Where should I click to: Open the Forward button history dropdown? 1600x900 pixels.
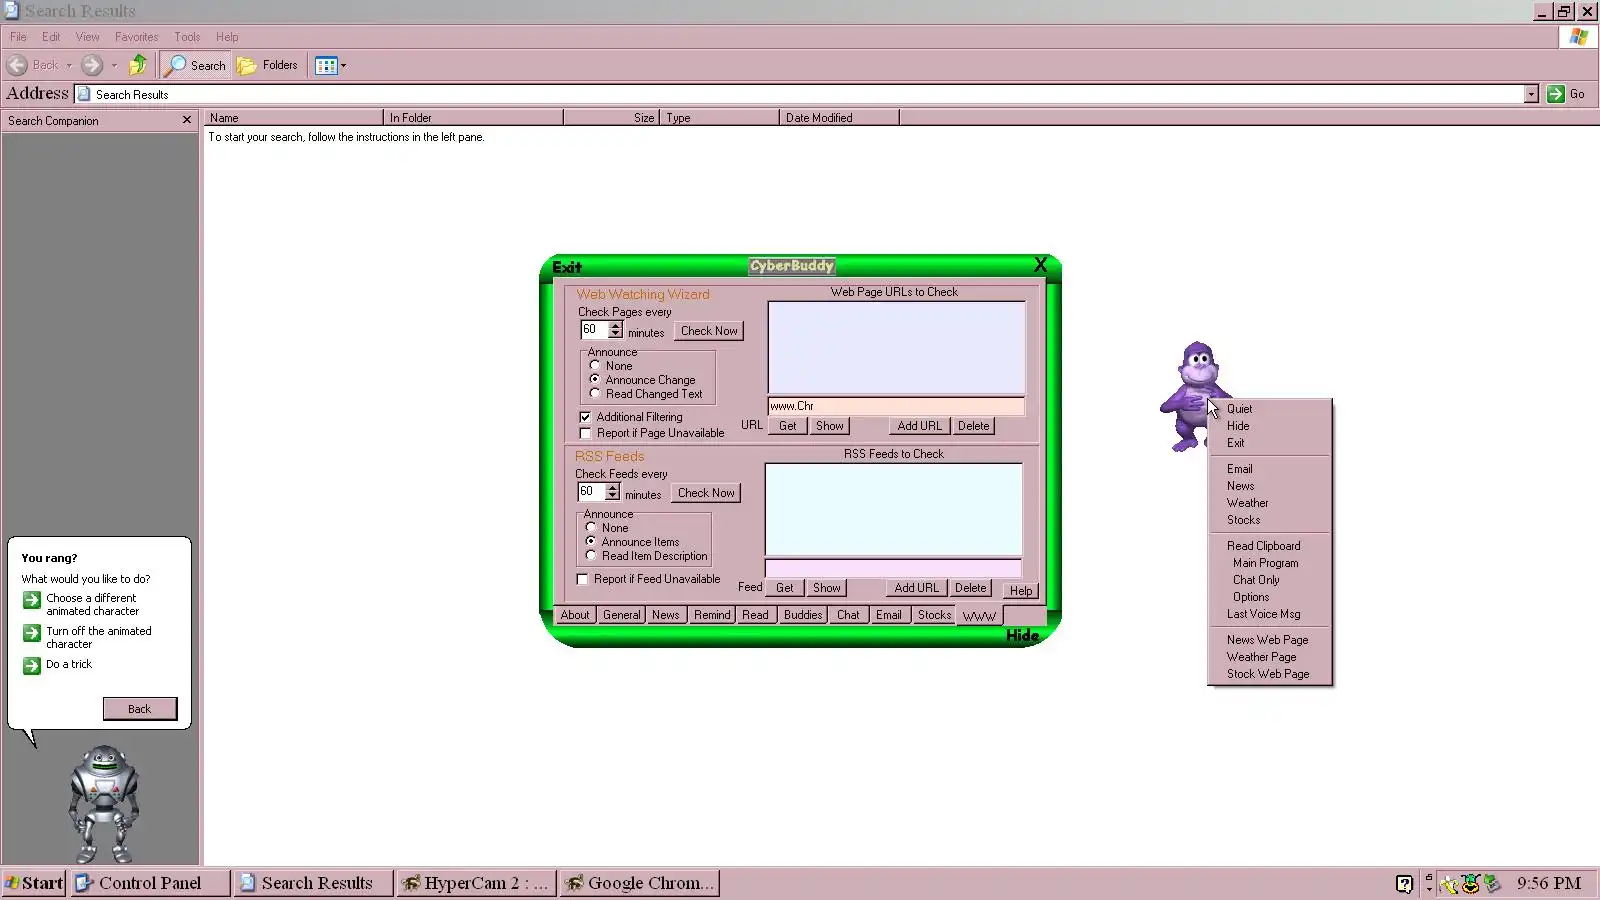[x=114, y=66]
